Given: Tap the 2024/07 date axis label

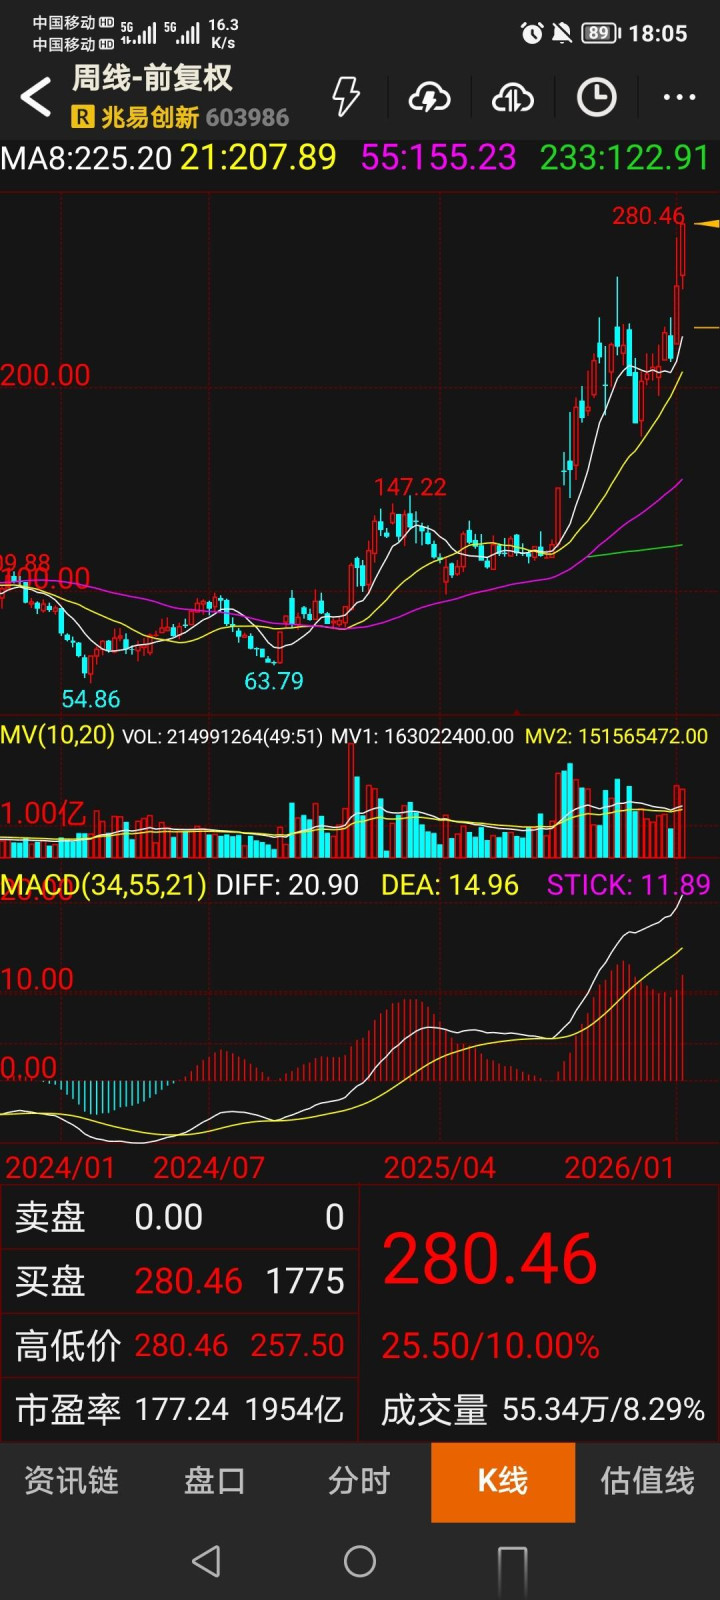Looking at the screenshot, I should (208, 1167).
